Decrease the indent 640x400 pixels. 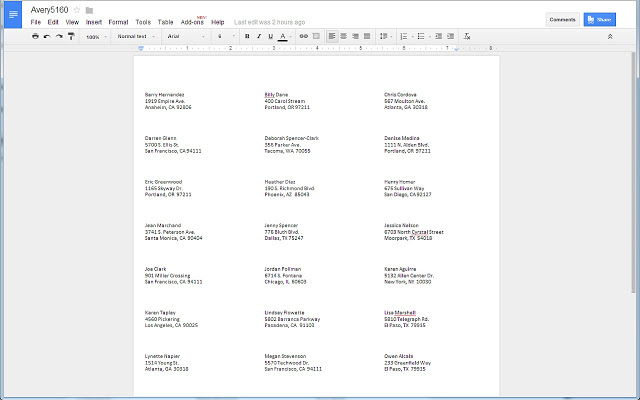pyautogui.click(x=438, y=36)
